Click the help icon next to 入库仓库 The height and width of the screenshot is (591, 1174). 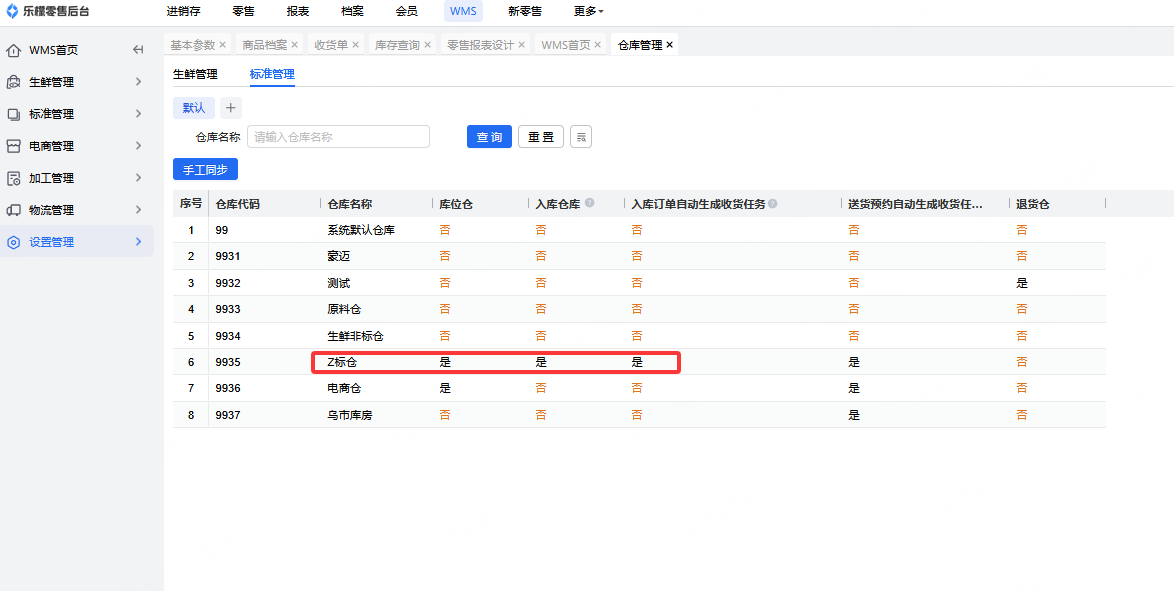[590, 203]
